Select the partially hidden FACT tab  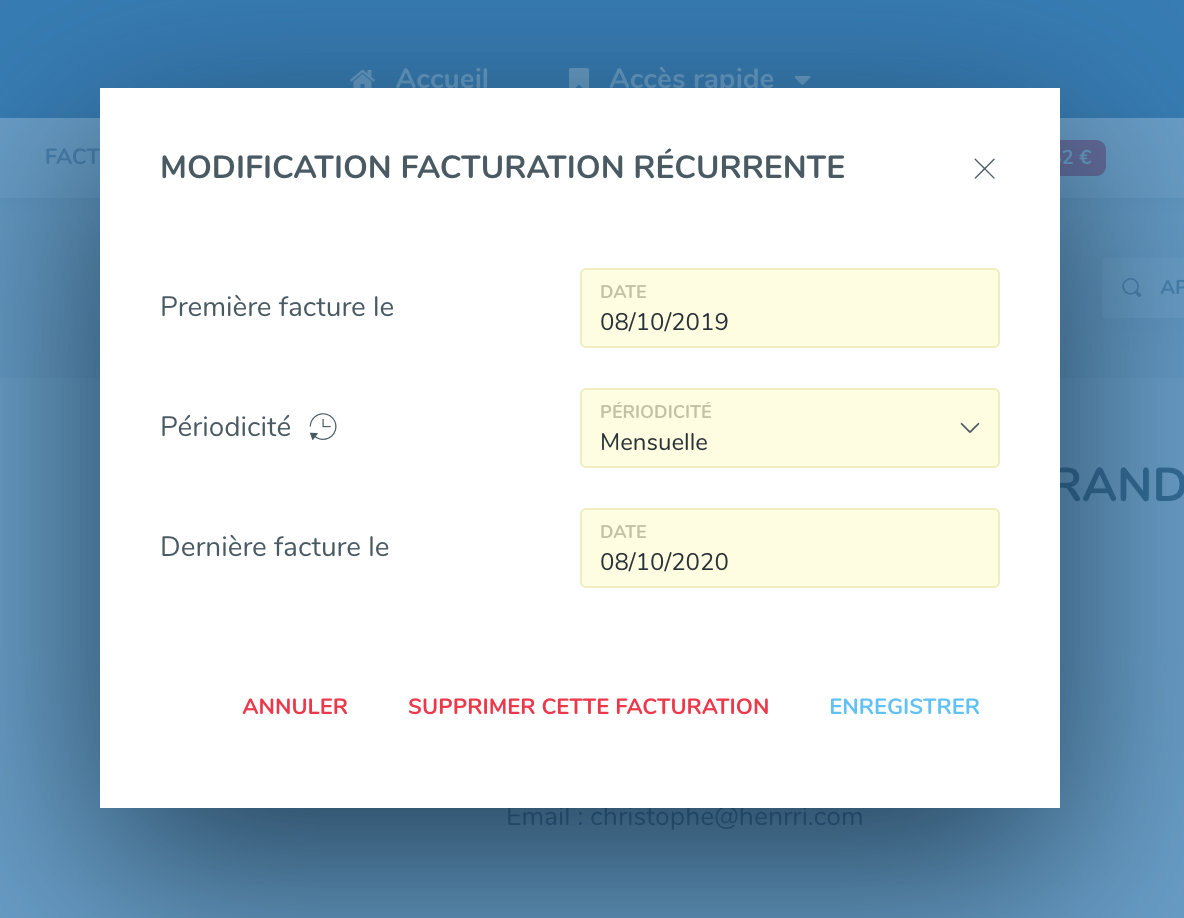[x=72, y=157]
